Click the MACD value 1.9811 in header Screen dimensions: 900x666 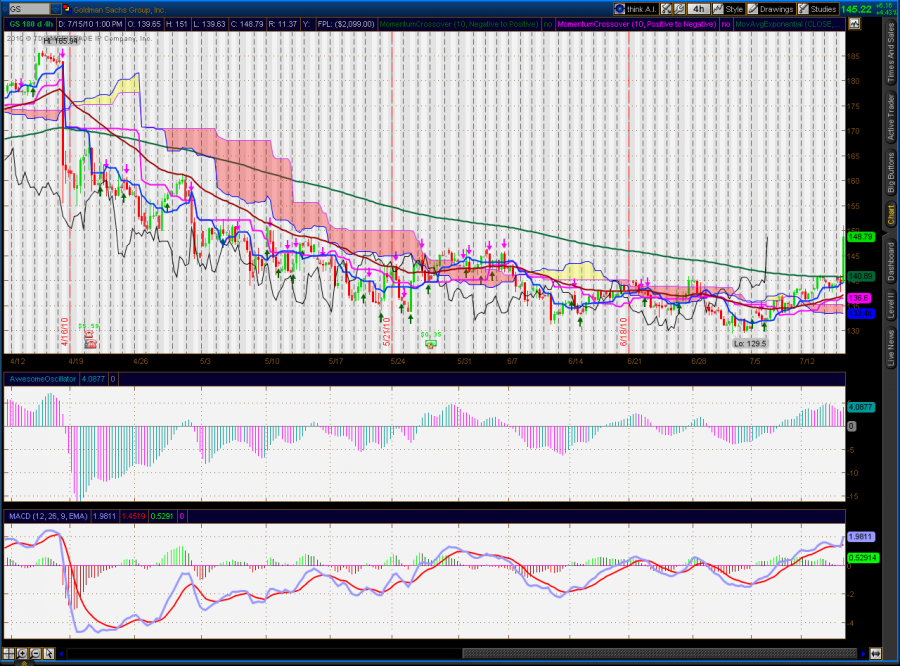[x=104, y=516]
